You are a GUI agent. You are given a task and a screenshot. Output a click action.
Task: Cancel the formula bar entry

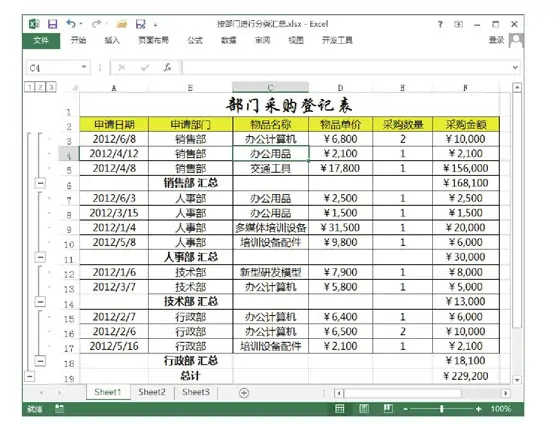(x=121, y=67)
